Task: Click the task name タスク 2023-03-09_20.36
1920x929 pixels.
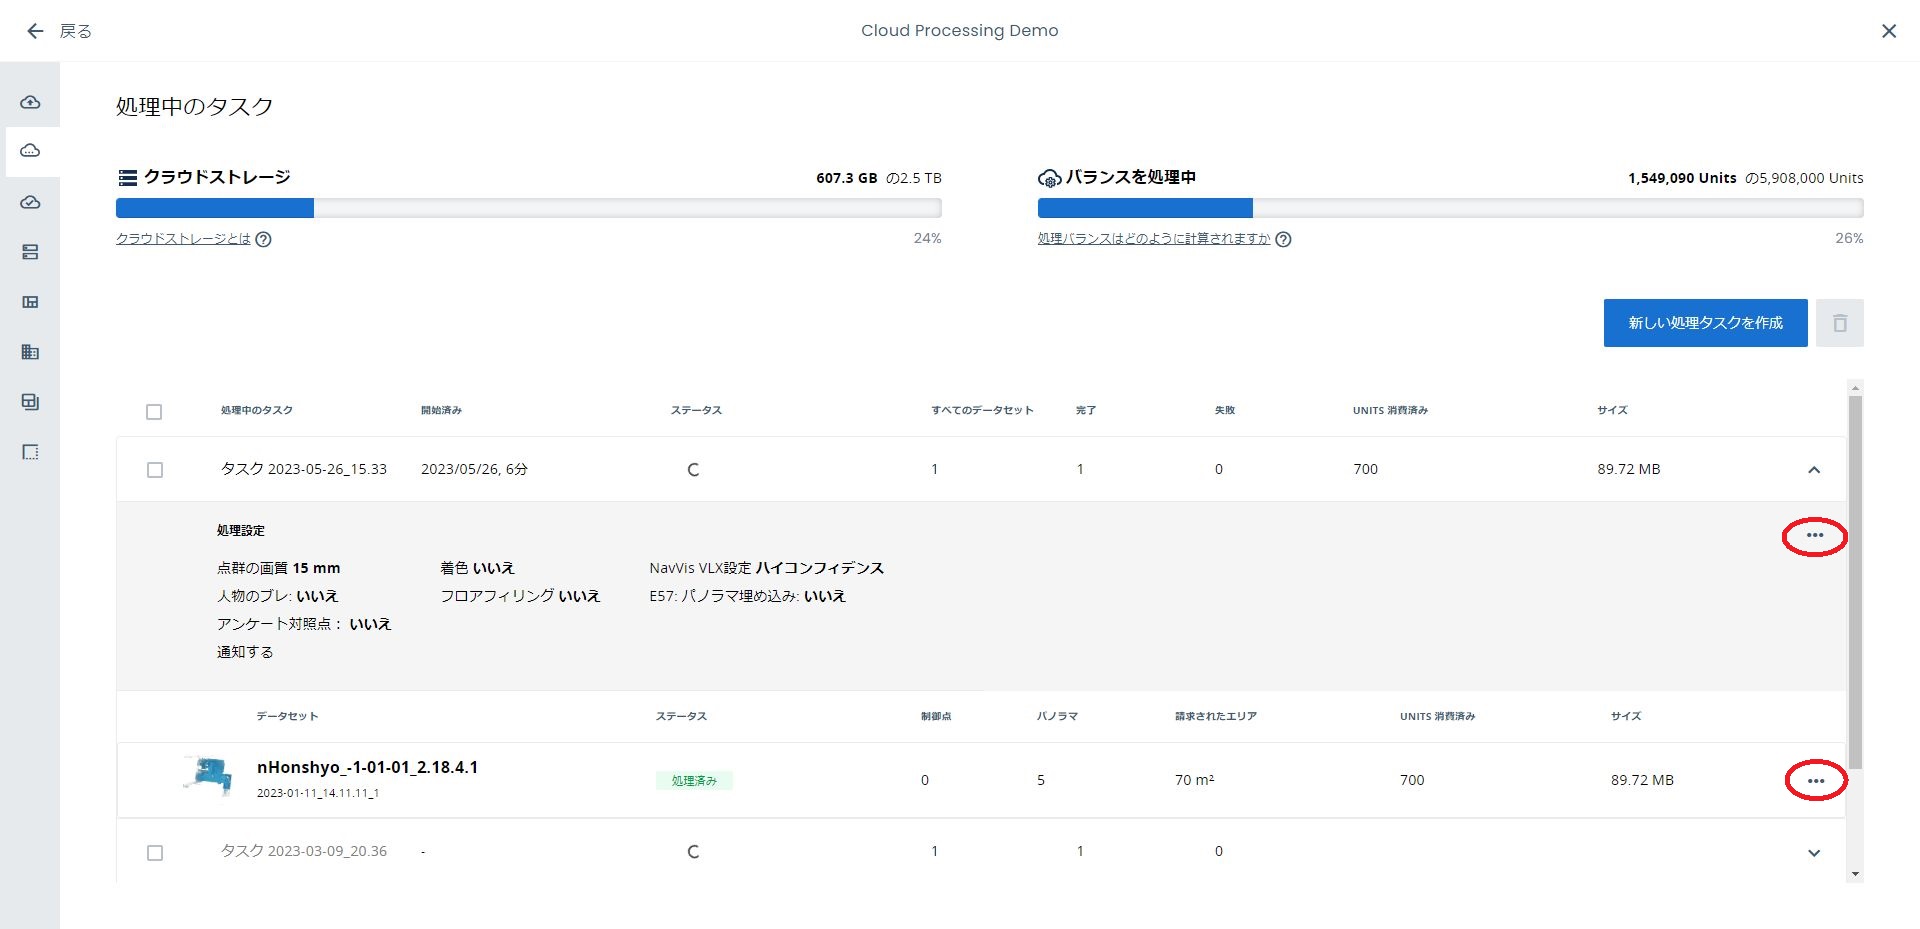Action: pos(304,851)
